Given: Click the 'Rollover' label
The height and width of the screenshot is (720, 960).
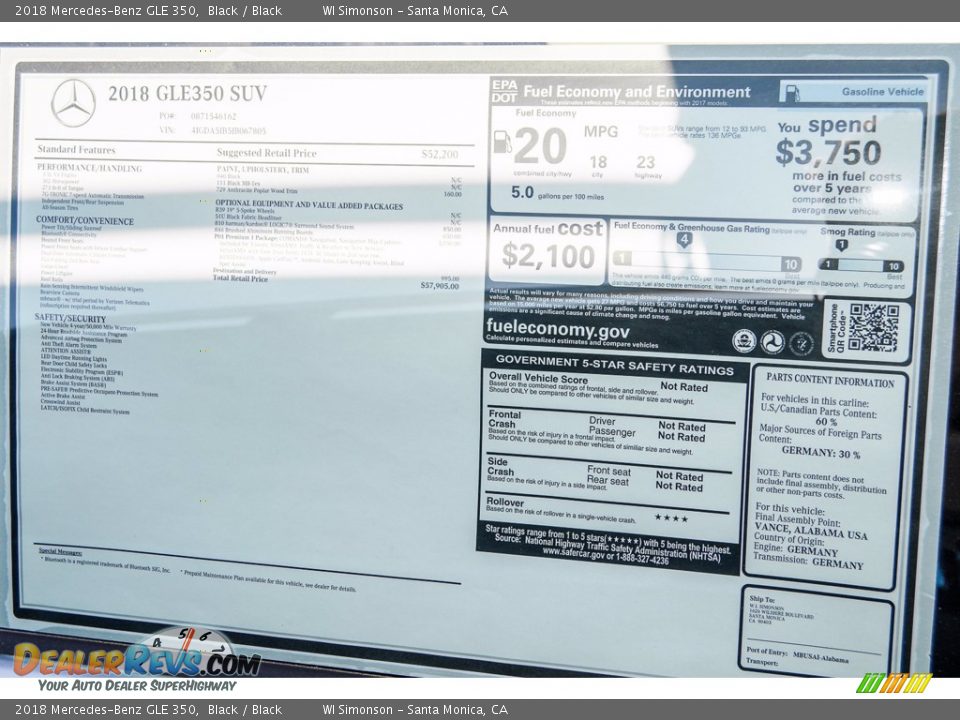Looking at the screenshot, I should click(504, 502).
